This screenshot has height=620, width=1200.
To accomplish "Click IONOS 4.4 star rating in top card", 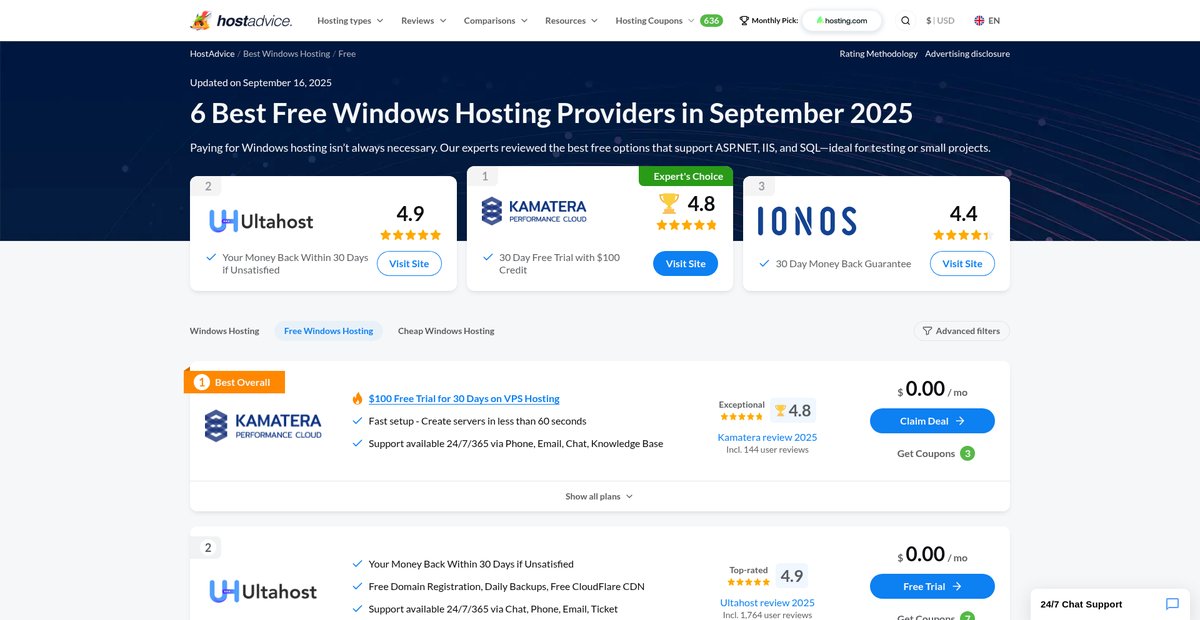I will pos(962,235).
